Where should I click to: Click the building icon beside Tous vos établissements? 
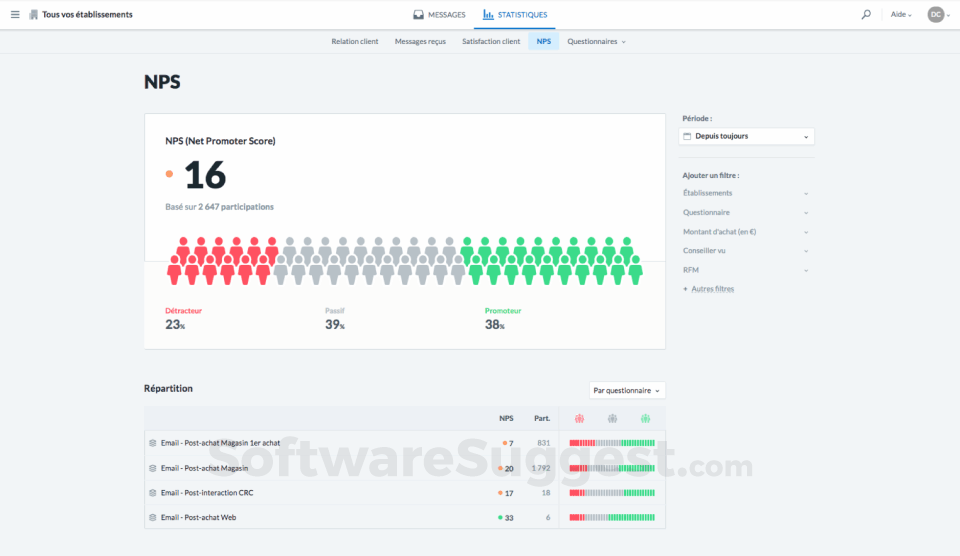33,14
